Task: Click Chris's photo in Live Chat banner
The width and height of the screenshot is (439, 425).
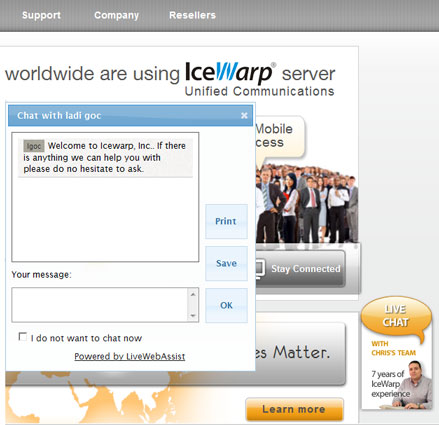Action: click(x=413, y=385)
